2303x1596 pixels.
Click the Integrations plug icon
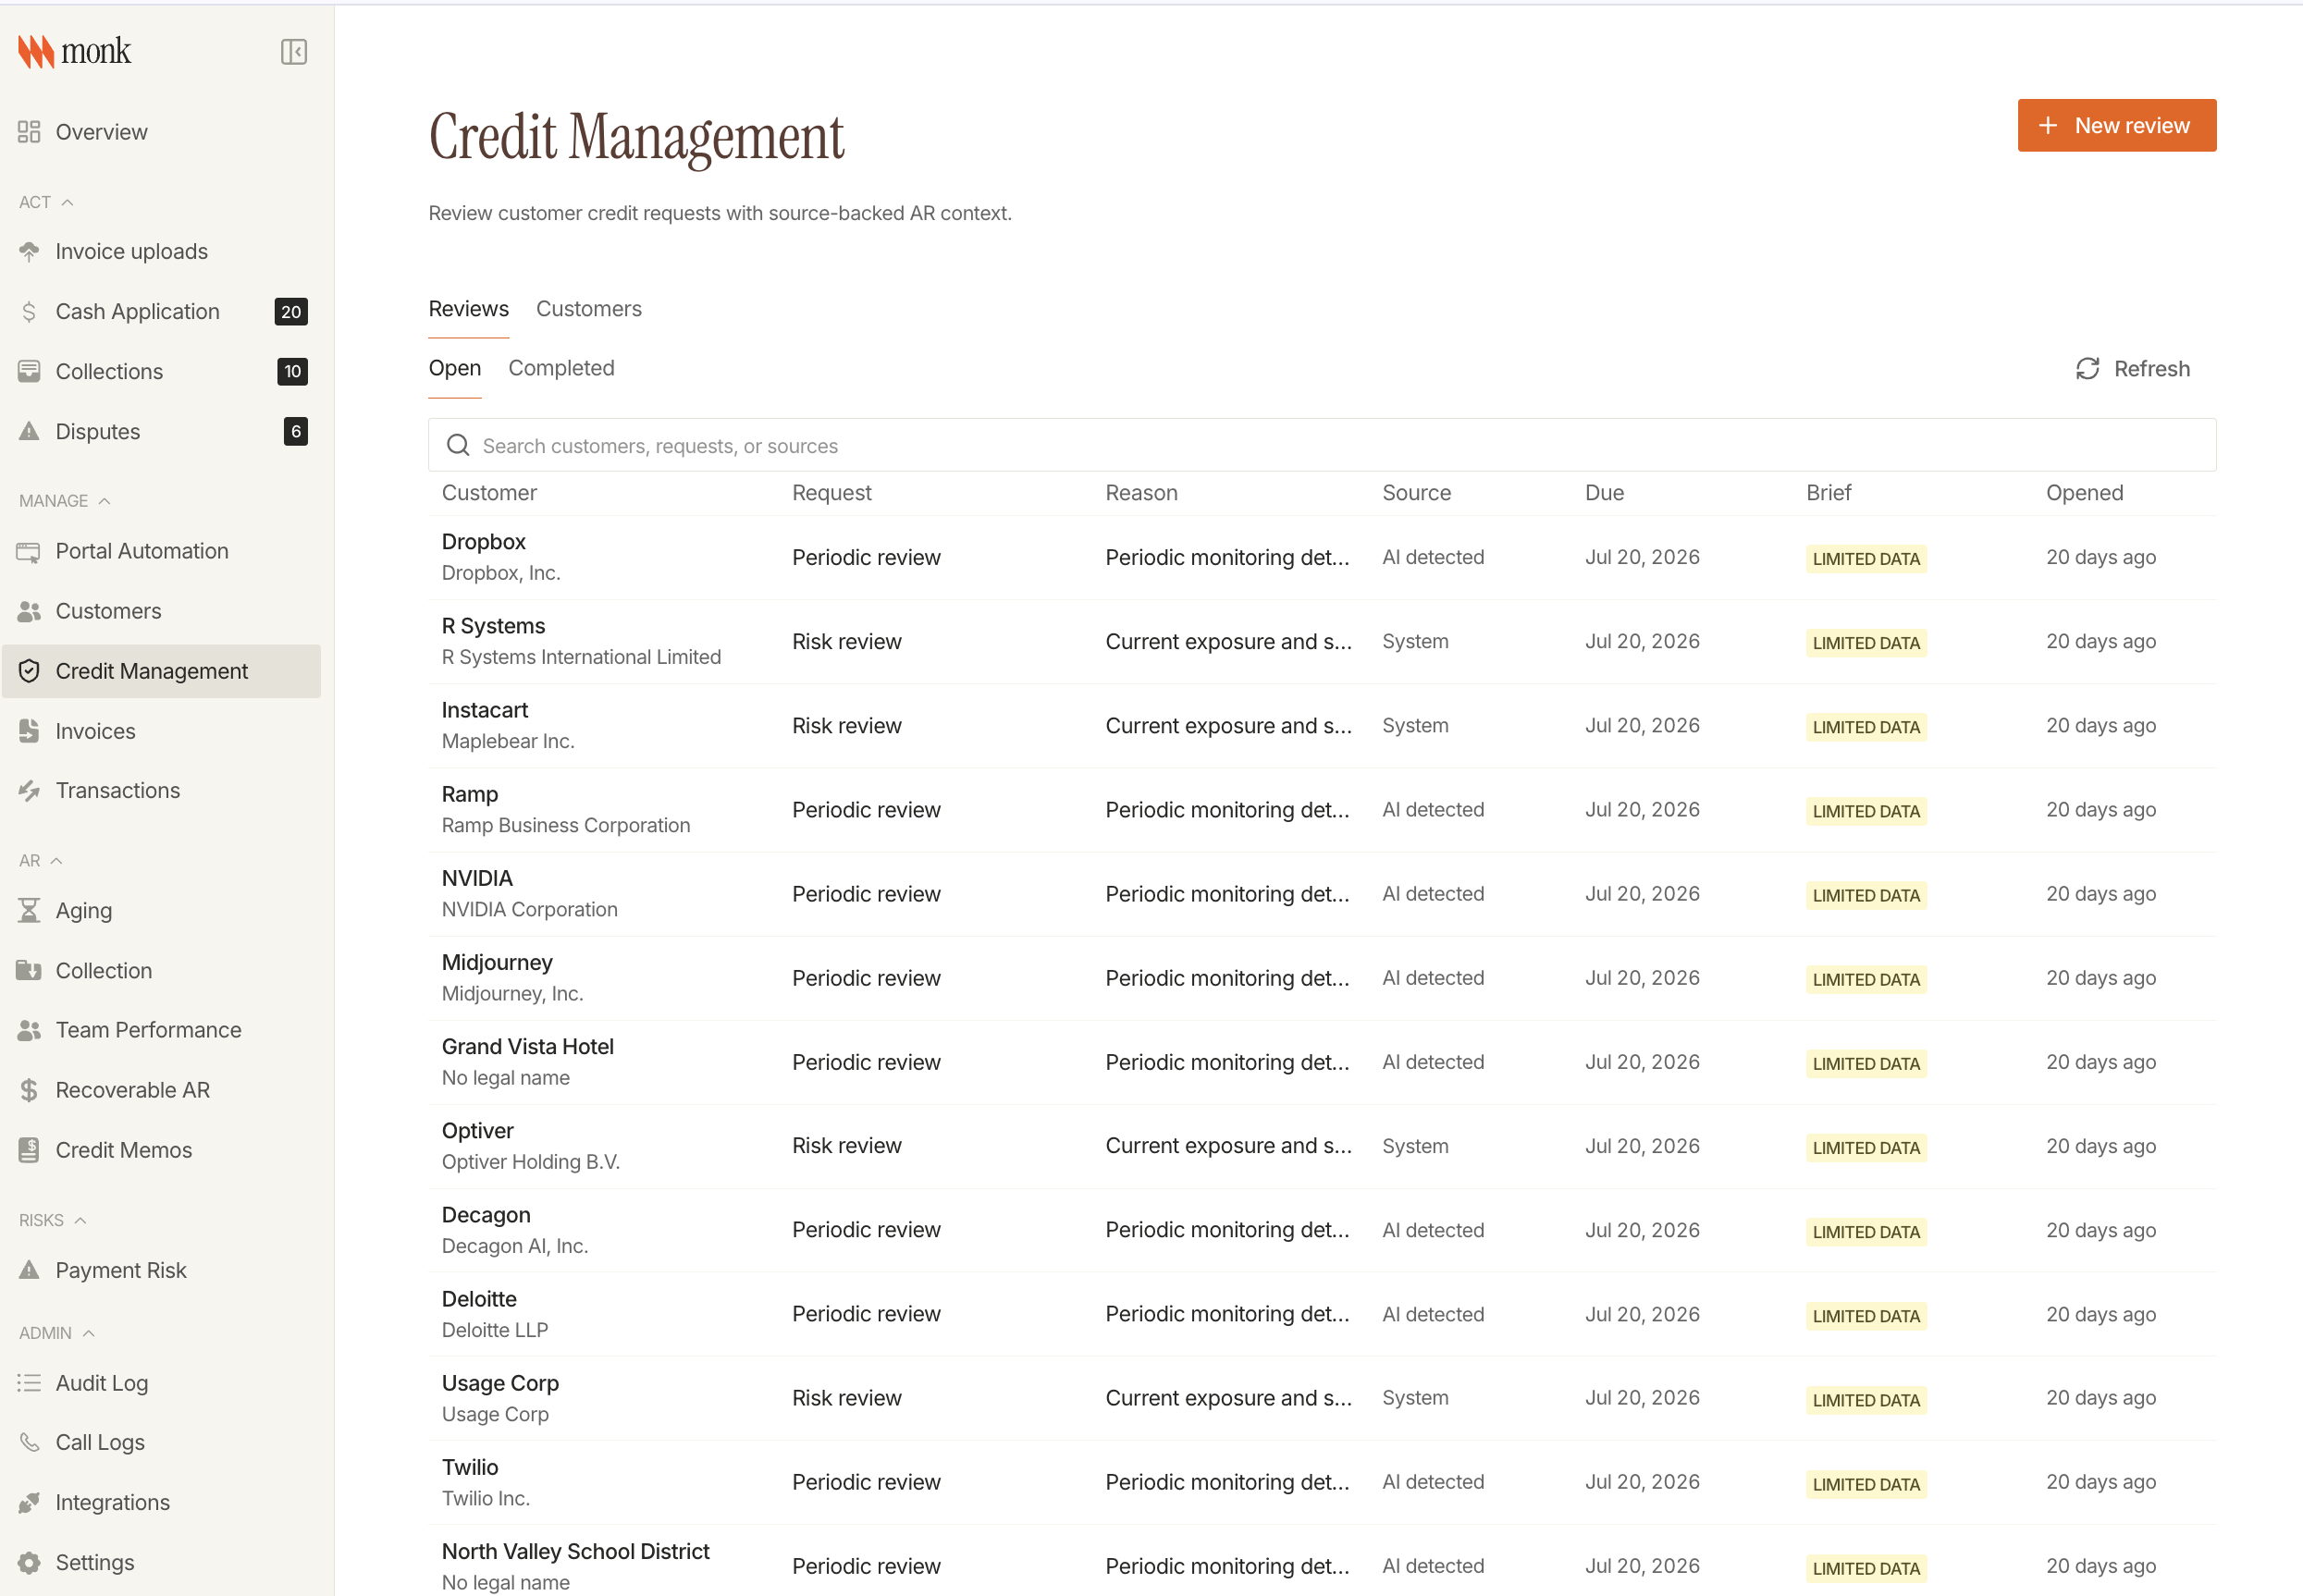(29, 1502)
